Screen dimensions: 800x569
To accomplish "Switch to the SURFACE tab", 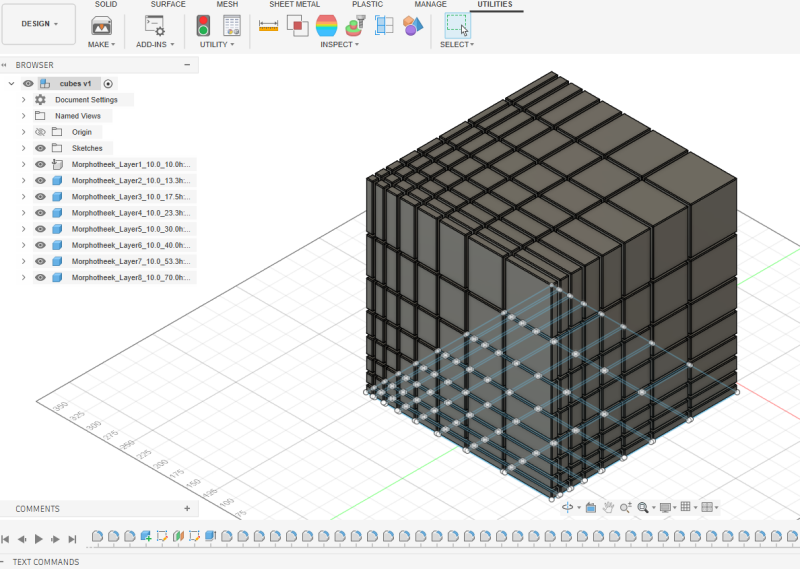I will click(x=168, y=4).
